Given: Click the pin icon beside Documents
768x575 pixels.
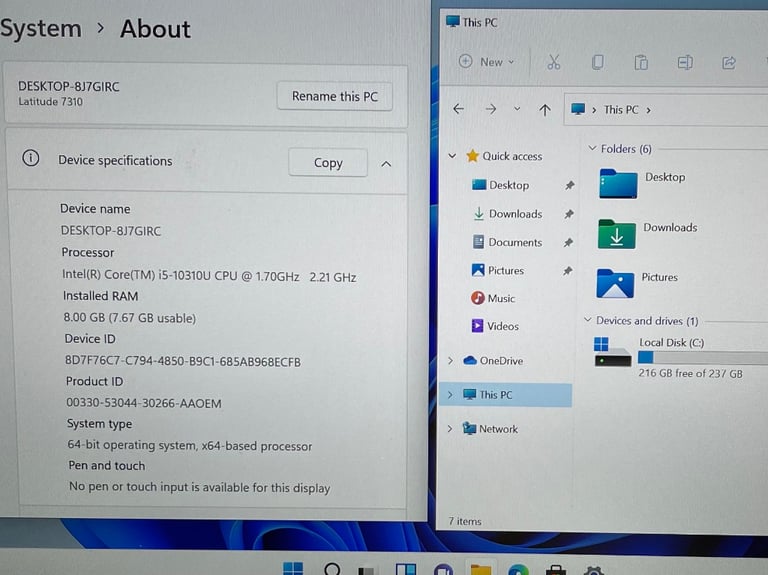Looking at the screenshot, I should [x=568, y=242].
